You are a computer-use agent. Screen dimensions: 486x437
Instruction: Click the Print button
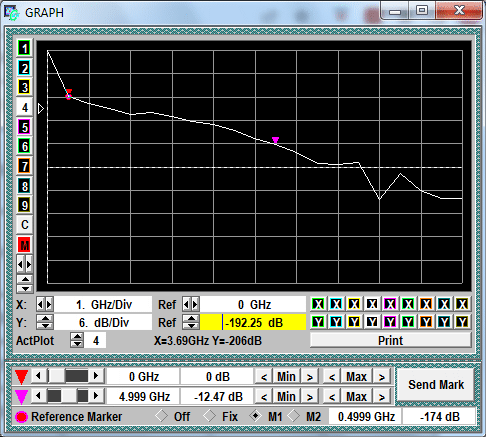[x=391, y=341]
